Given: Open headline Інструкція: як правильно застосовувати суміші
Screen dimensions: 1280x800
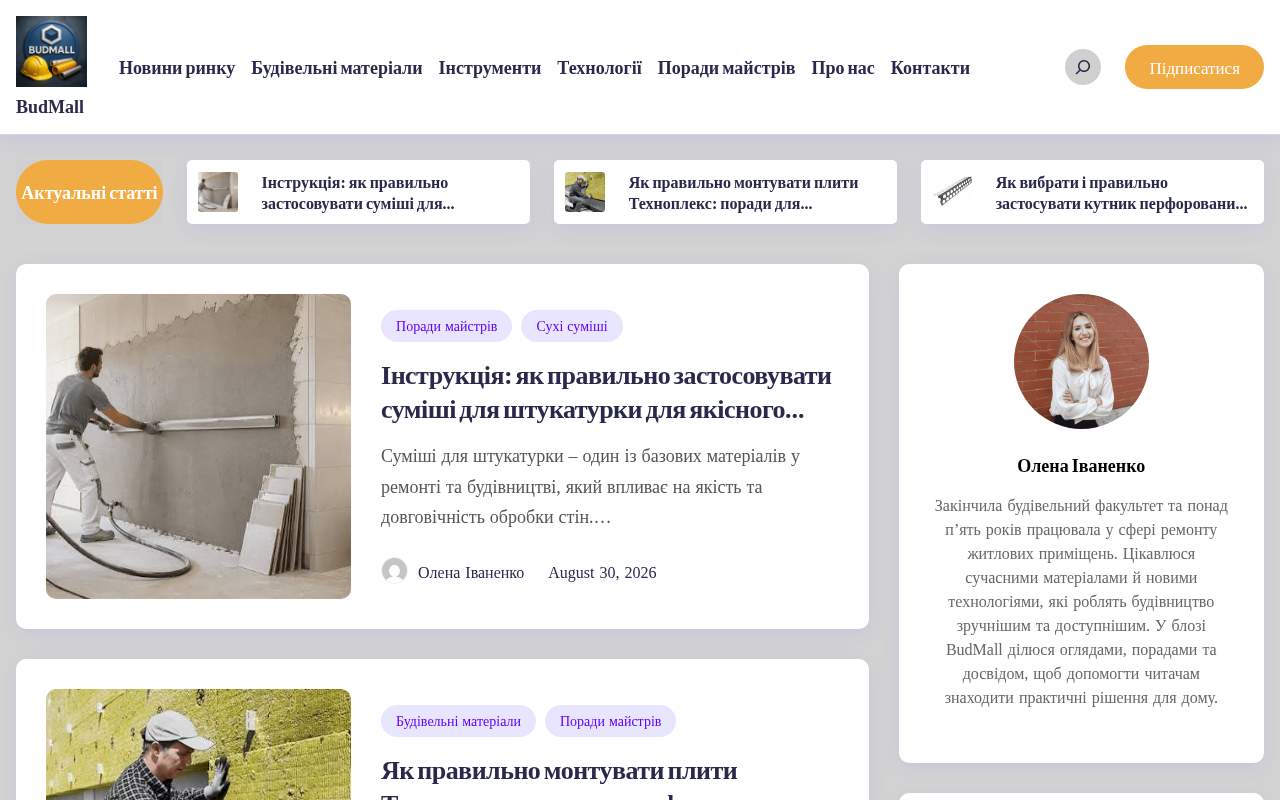Looking at the screenshot, I should (606, 392).
